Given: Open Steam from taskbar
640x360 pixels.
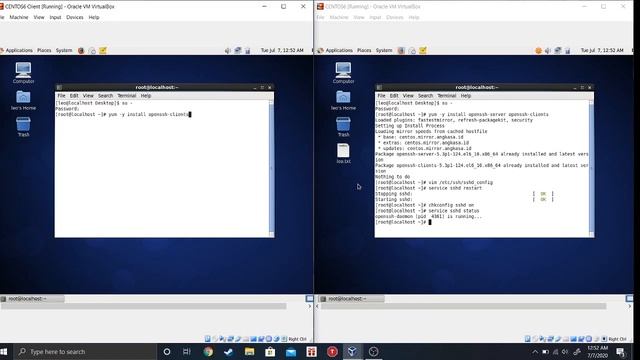Looking at the screenshot, I should (229, 352).
